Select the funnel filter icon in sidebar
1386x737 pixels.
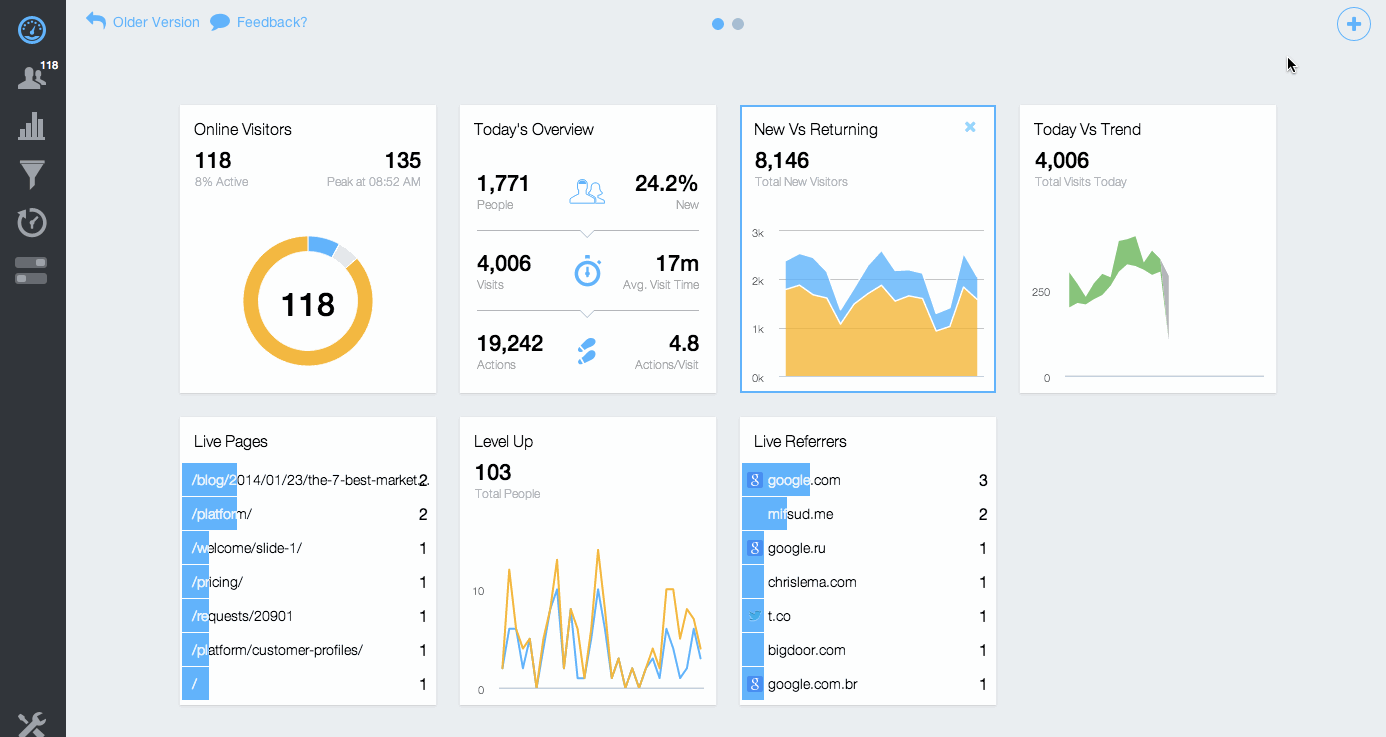[31, 174]
